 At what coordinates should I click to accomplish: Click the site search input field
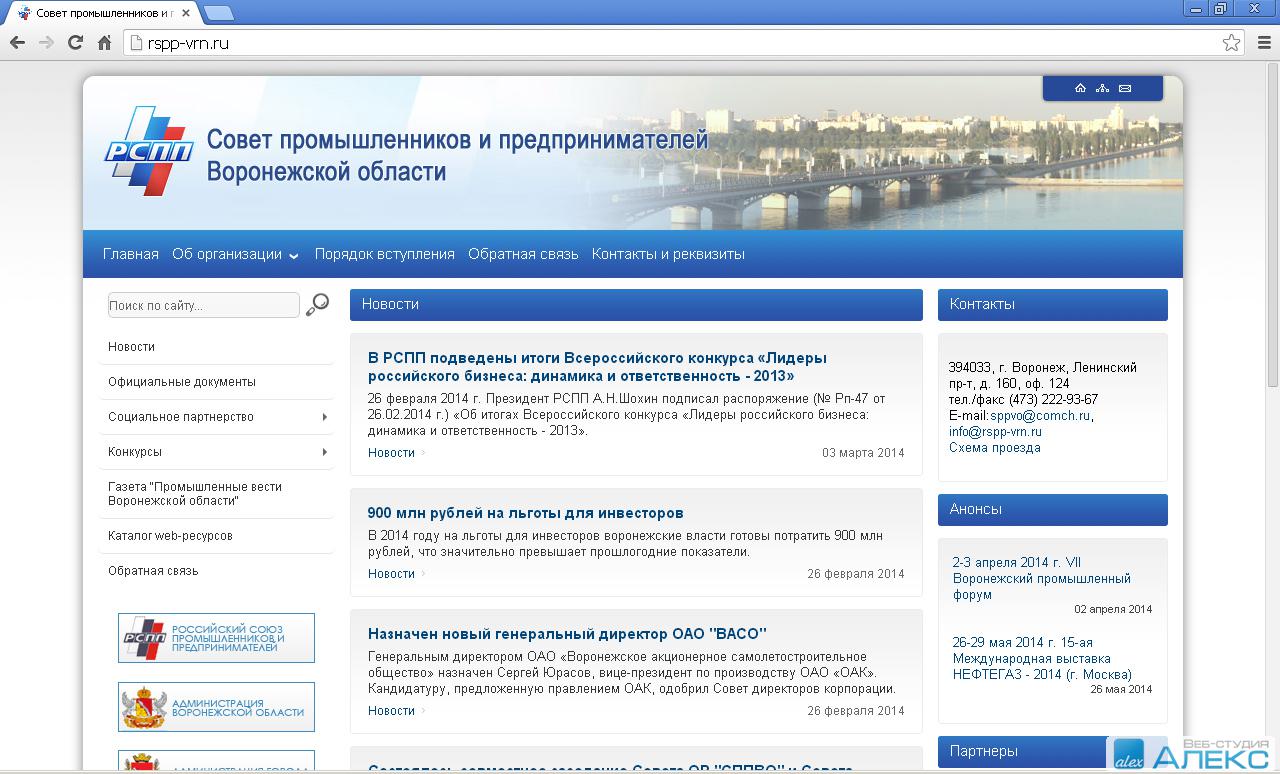coord(203,305)
